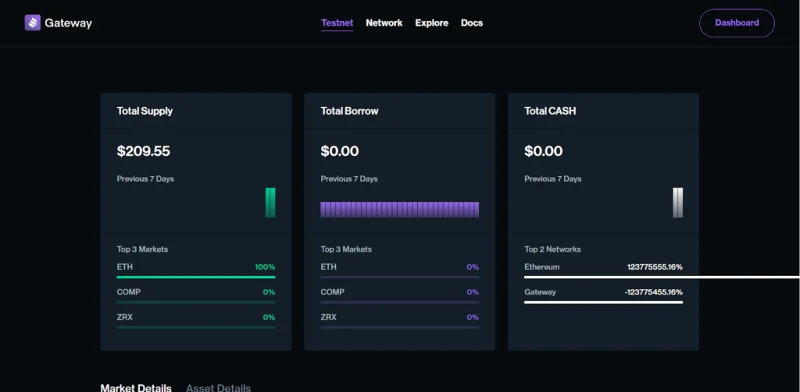
Task: Click the Total Supply heading
Action: pyautogui.click(x=145, y=111)
